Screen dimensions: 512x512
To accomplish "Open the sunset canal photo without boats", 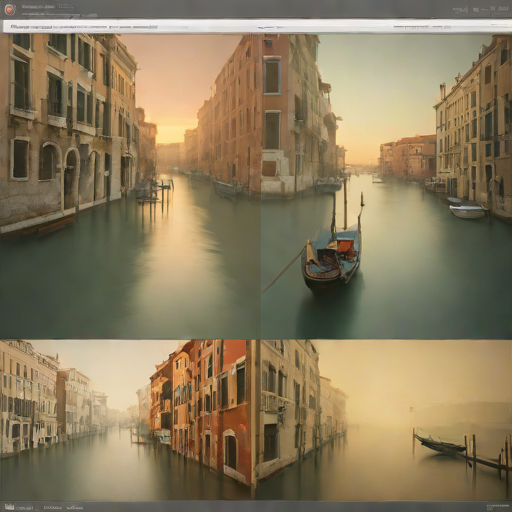I will click(130, 186).
